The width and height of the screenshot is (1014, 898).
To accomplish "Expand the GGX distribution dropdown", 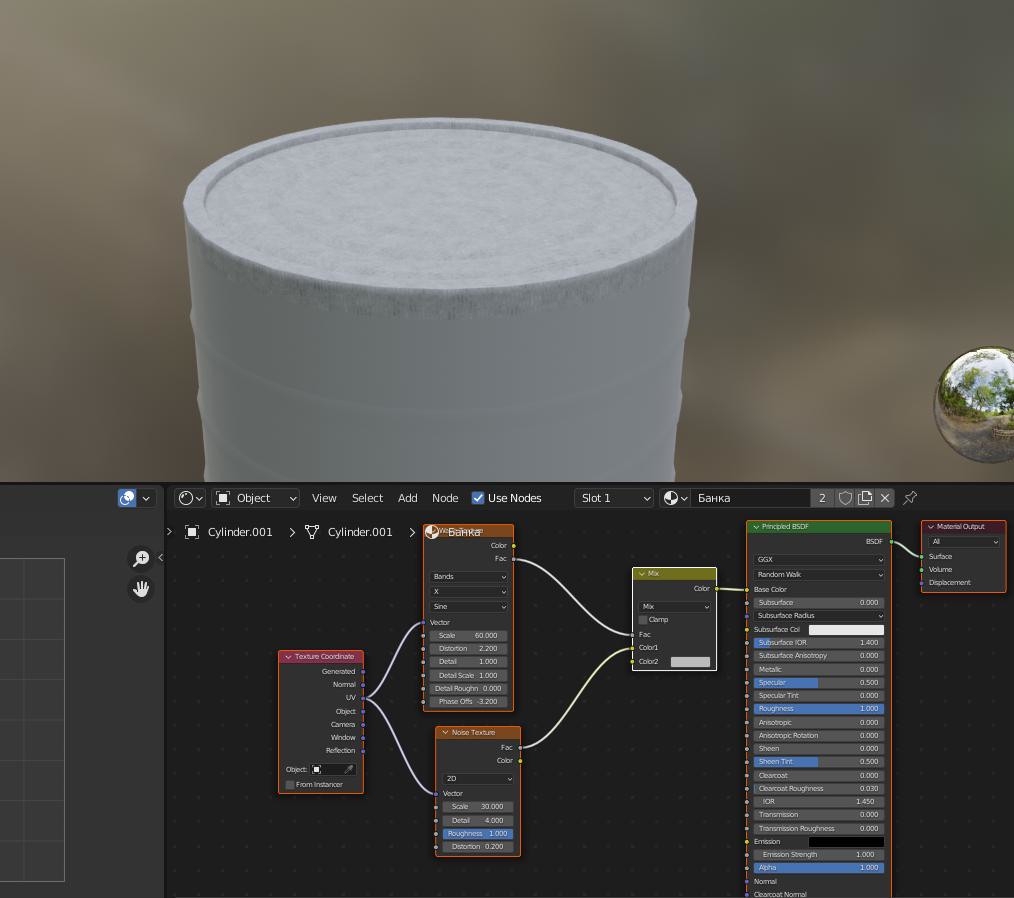I will pyautogui.click(x=819, y=560).
